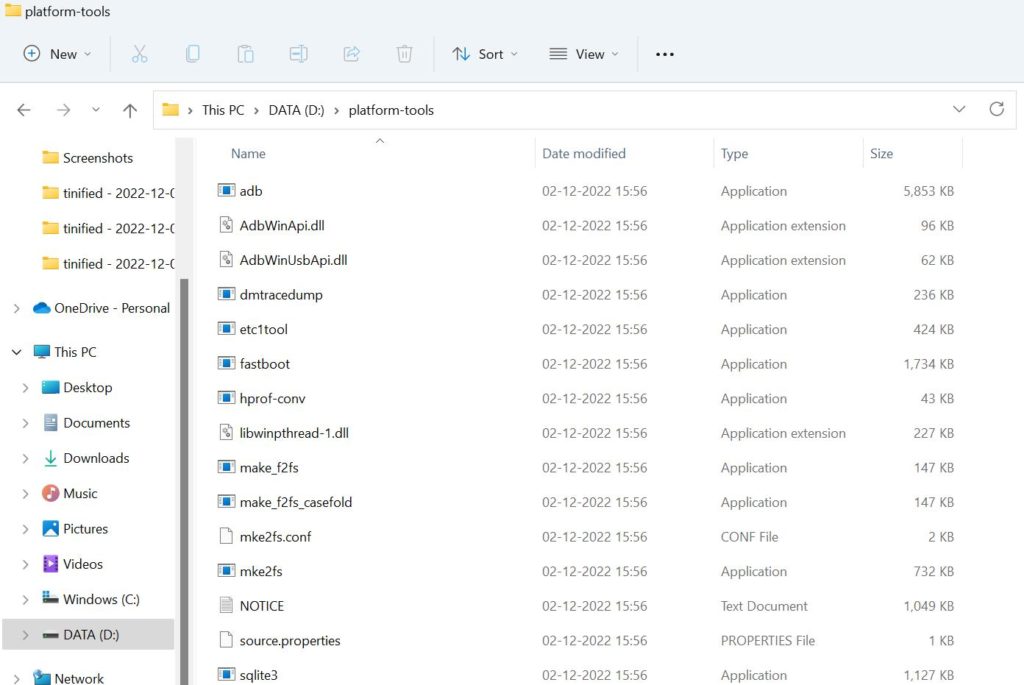Open the View layout menu
Screen dimensions: 1024x685
(584, 54)
